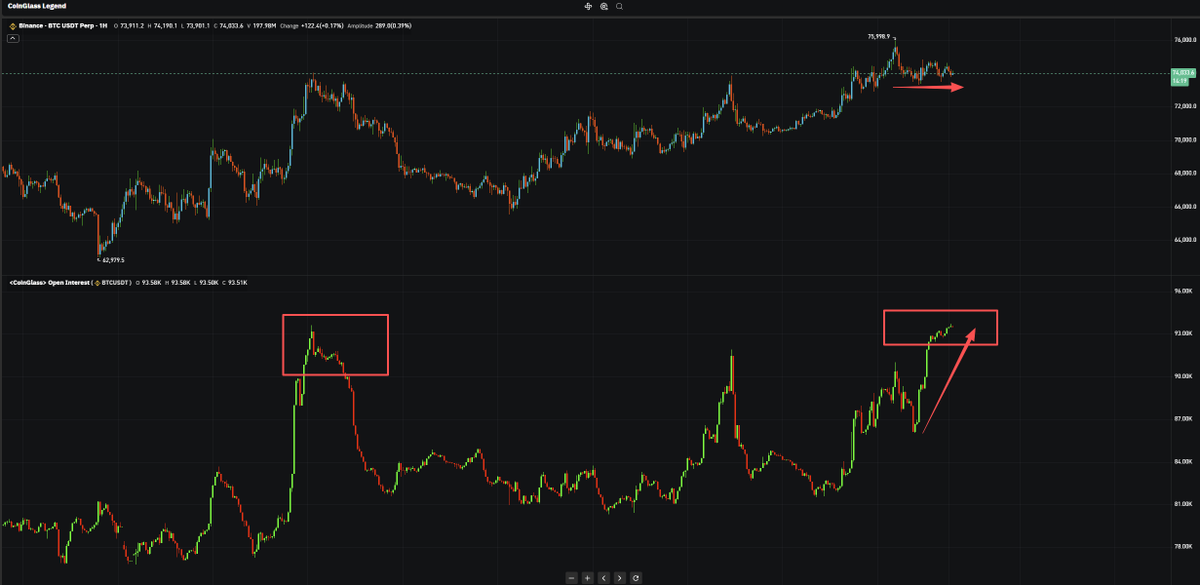Screen dimensions: 1200x585
Task: Collapse the price chart legend arrow
Action: click(13, 38)
